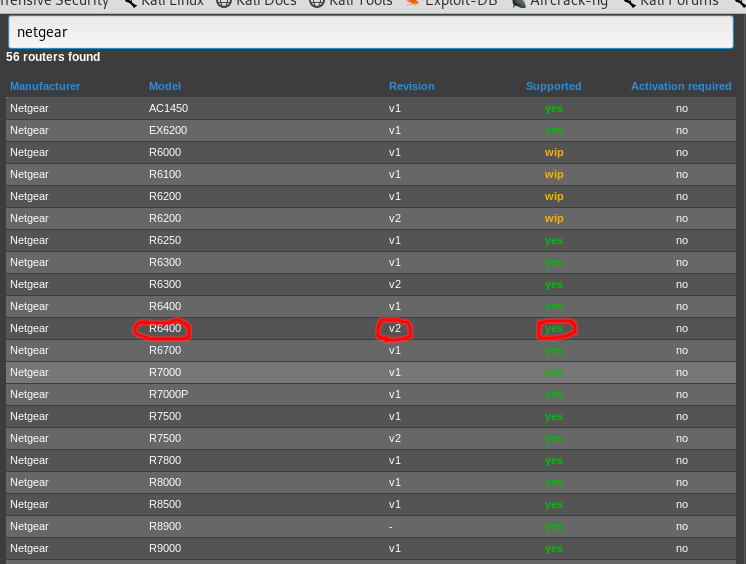This screenshot has height=564, width=746.
Task: Click supported yes for R6400 v2
Action: point(554,328)
